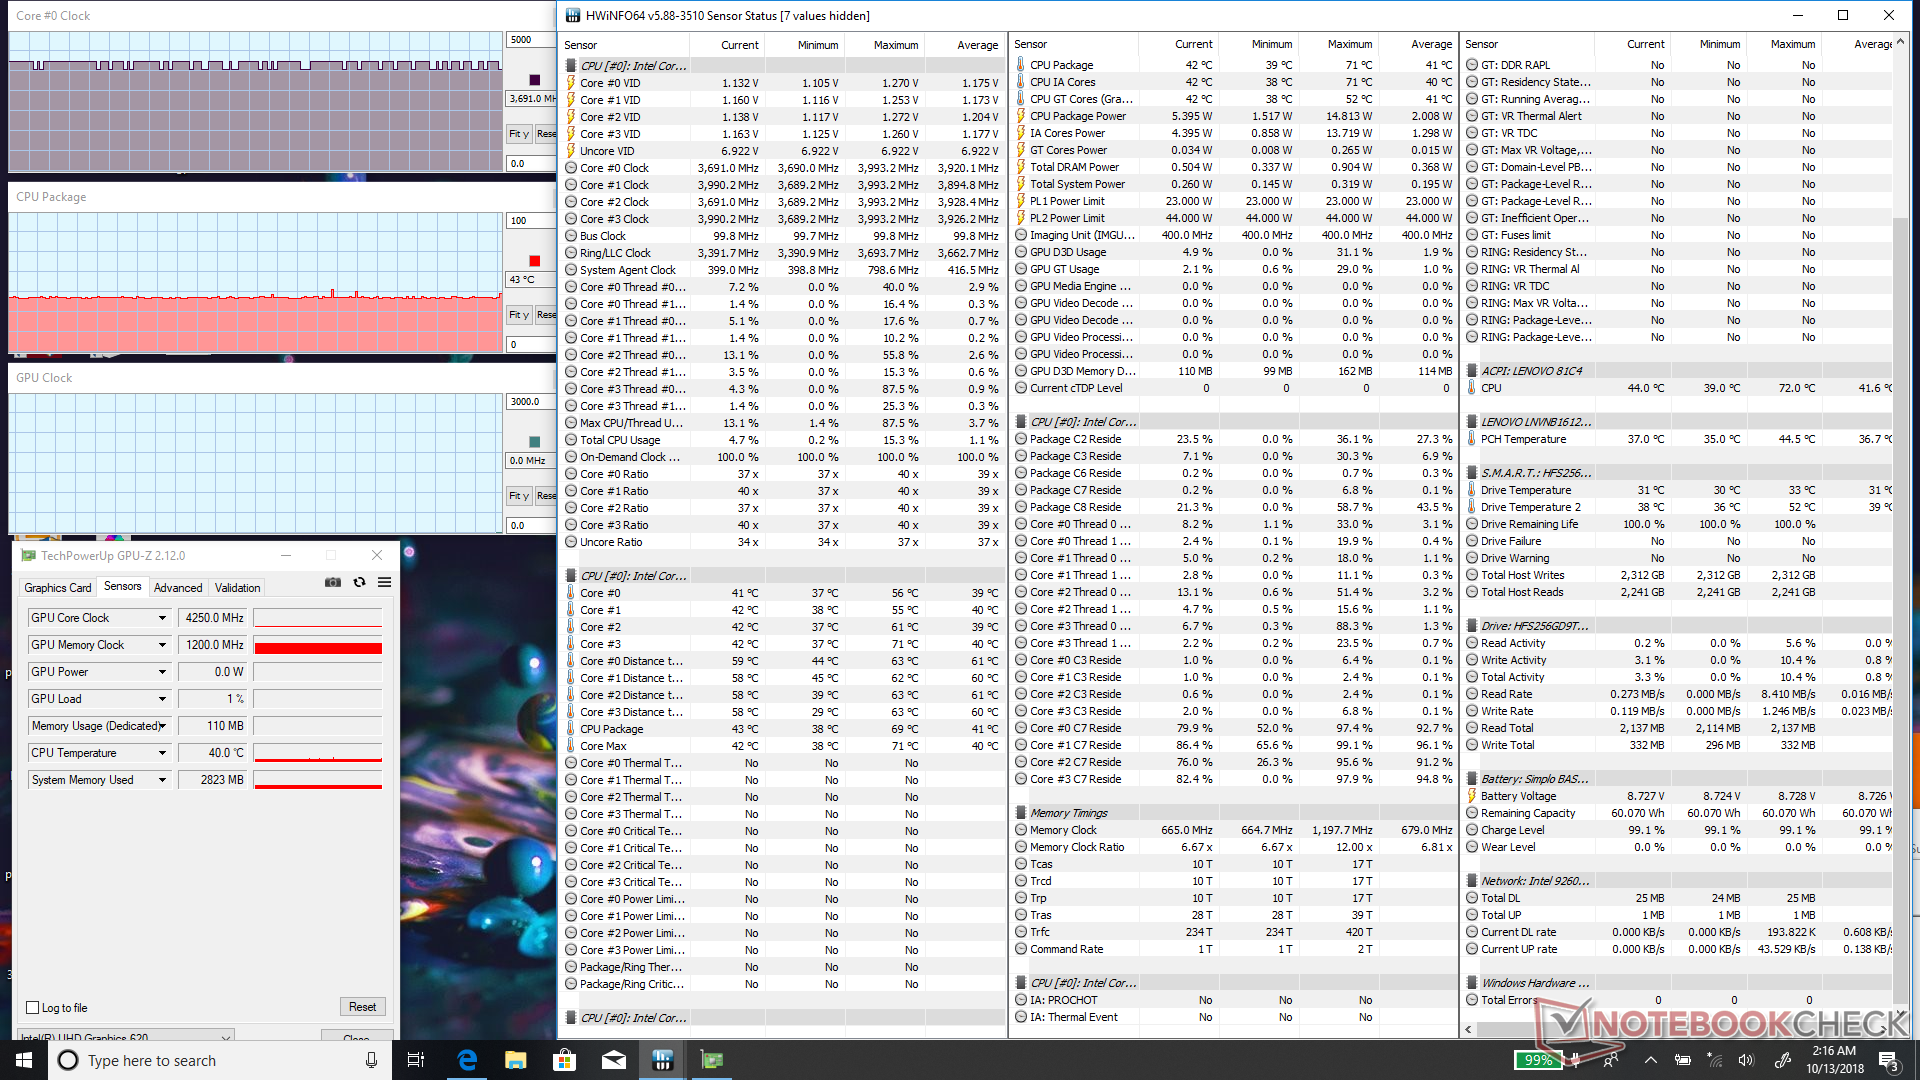Open File Explorer from the taskbar
Viewport: 1920px width, 1080px height.
516,1060
